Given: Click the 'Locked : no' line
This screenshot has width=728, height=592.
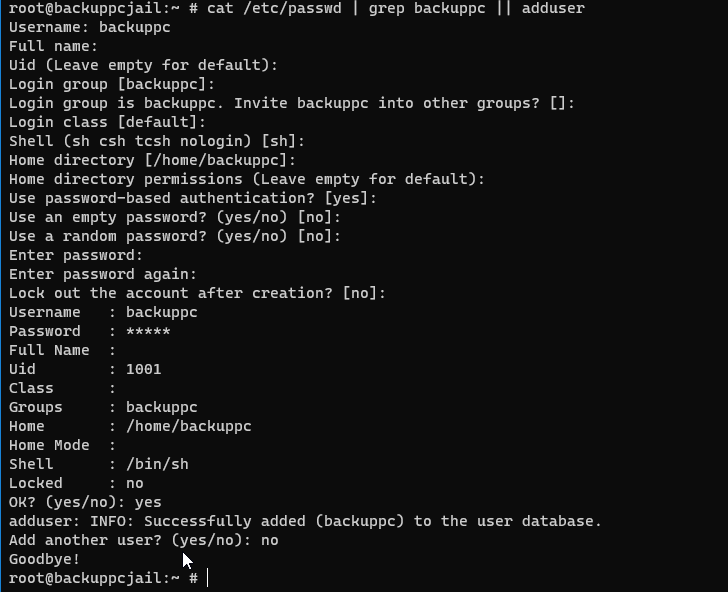Looking at the screenshot, I should (x=76, y=483).
